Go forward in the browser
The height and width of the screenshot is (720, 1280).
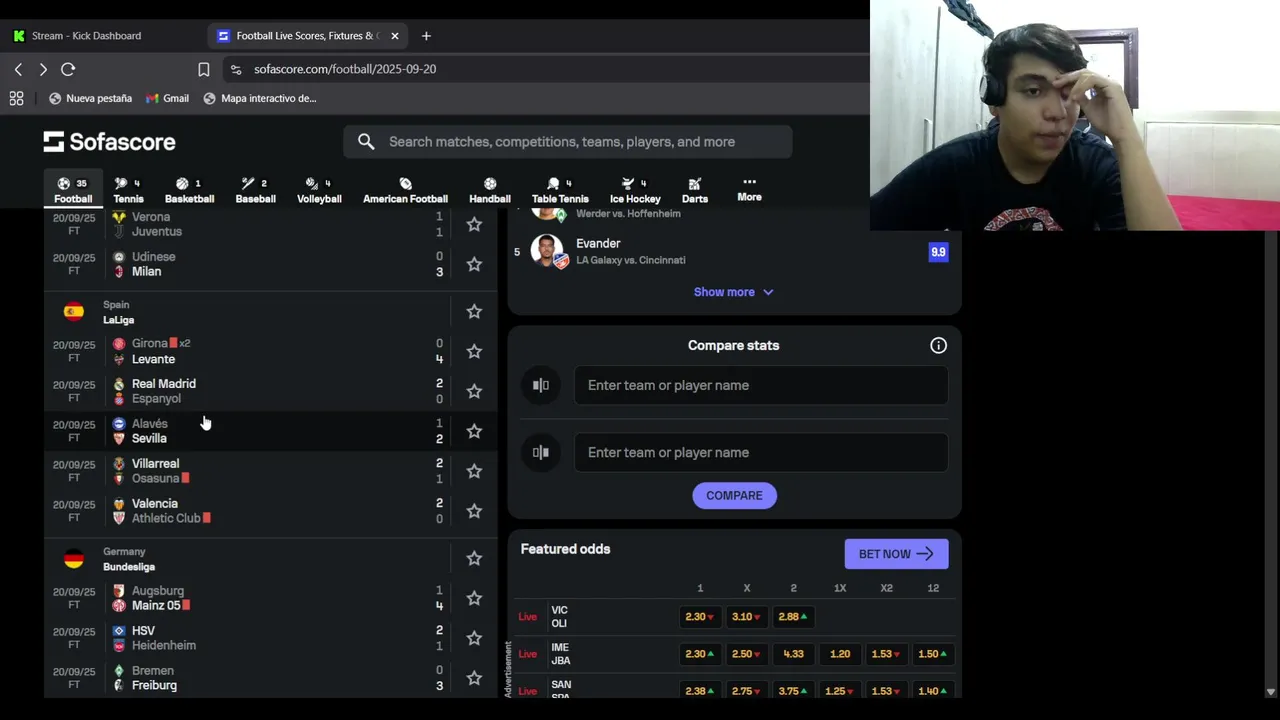pyautogui.click(x=43, y=69)
